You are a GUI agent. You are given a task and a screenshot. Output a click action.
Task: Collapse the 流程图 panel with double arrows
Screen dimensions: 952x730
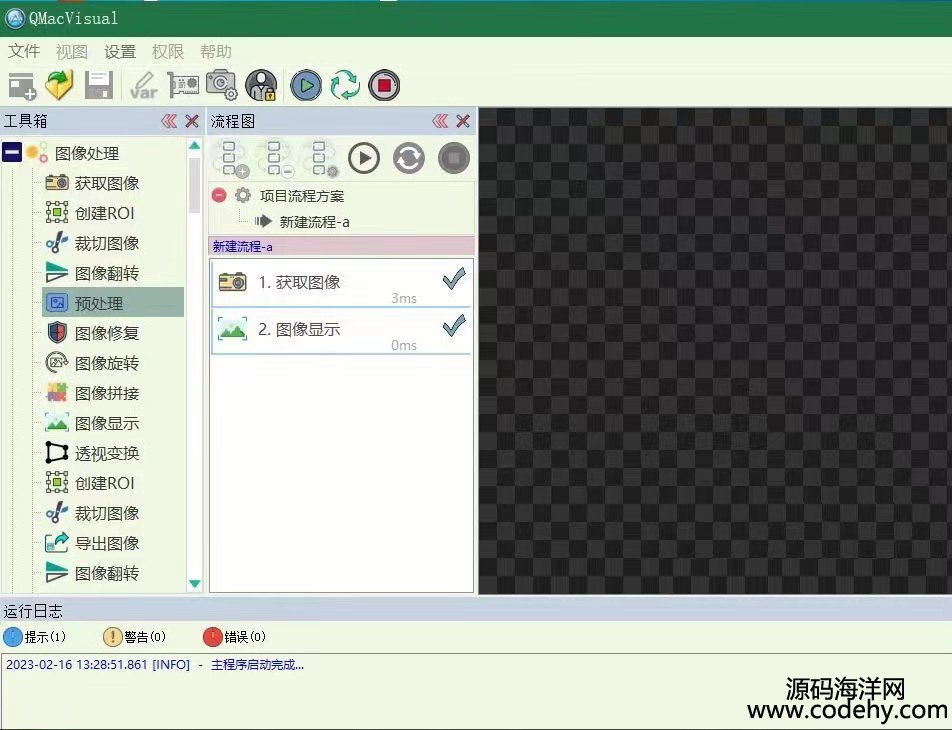(x=440, y=121)
